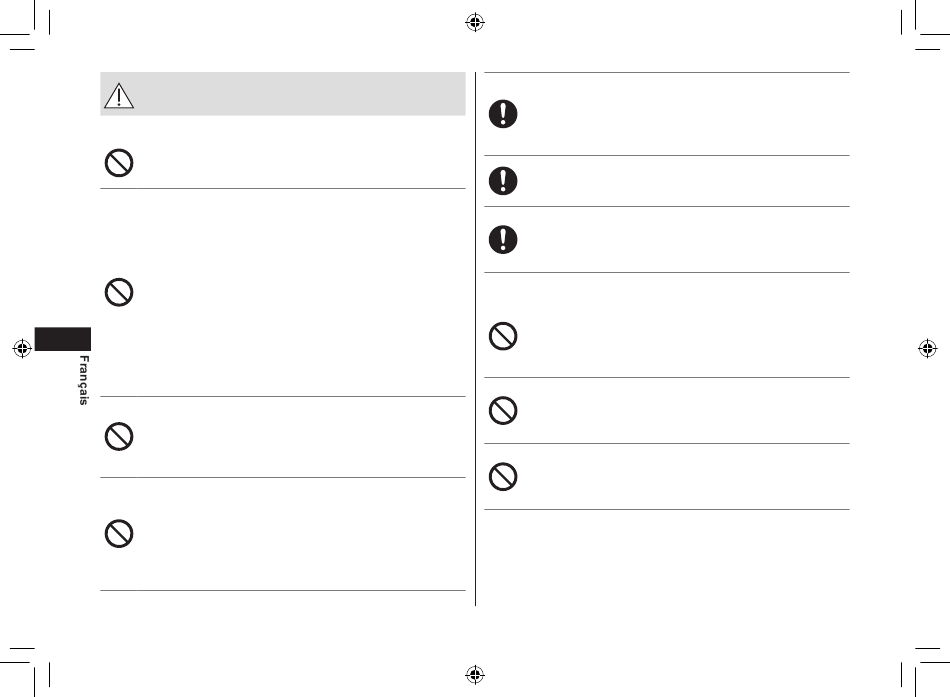Click the first prohibition icon below the warning banner
This screenshot has width=950, height=697.
tap(119, 163)
